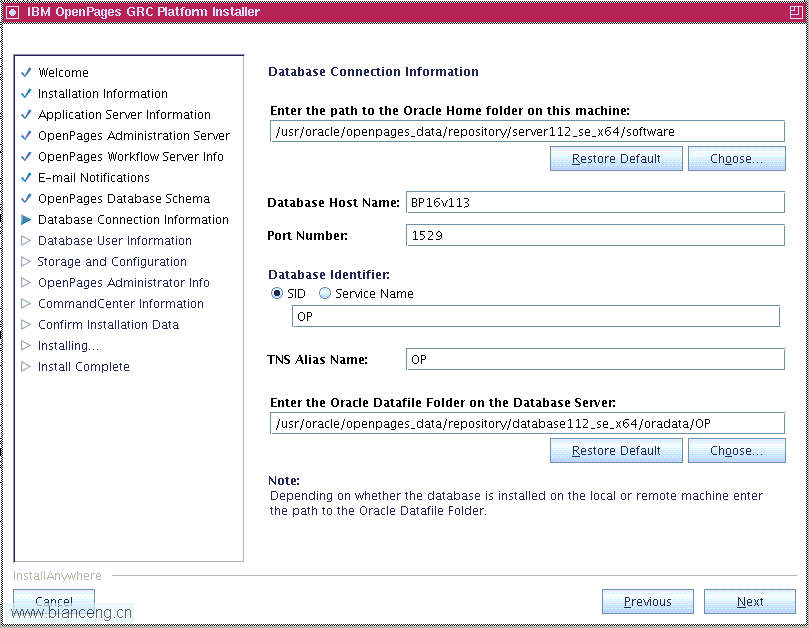This screenshot has width=809, height=628.
Task: Select the Installing... step label
Action: pyautogui.click(x=68, y=346)
